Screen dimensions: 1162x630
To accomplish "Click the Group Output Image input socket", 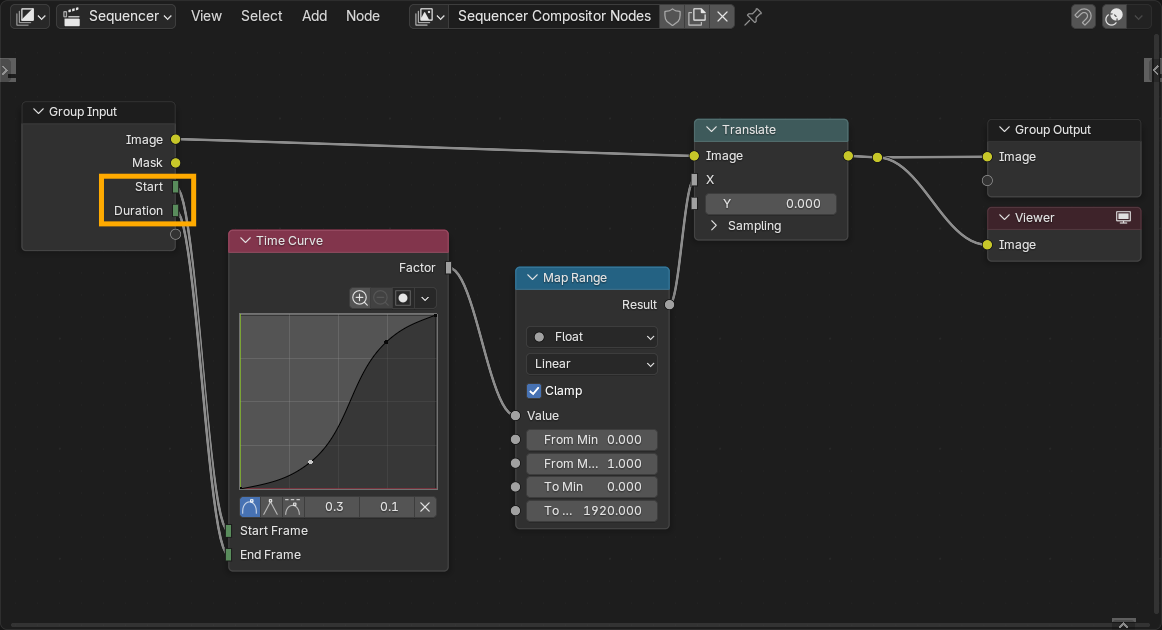I will tap(987, 156).
